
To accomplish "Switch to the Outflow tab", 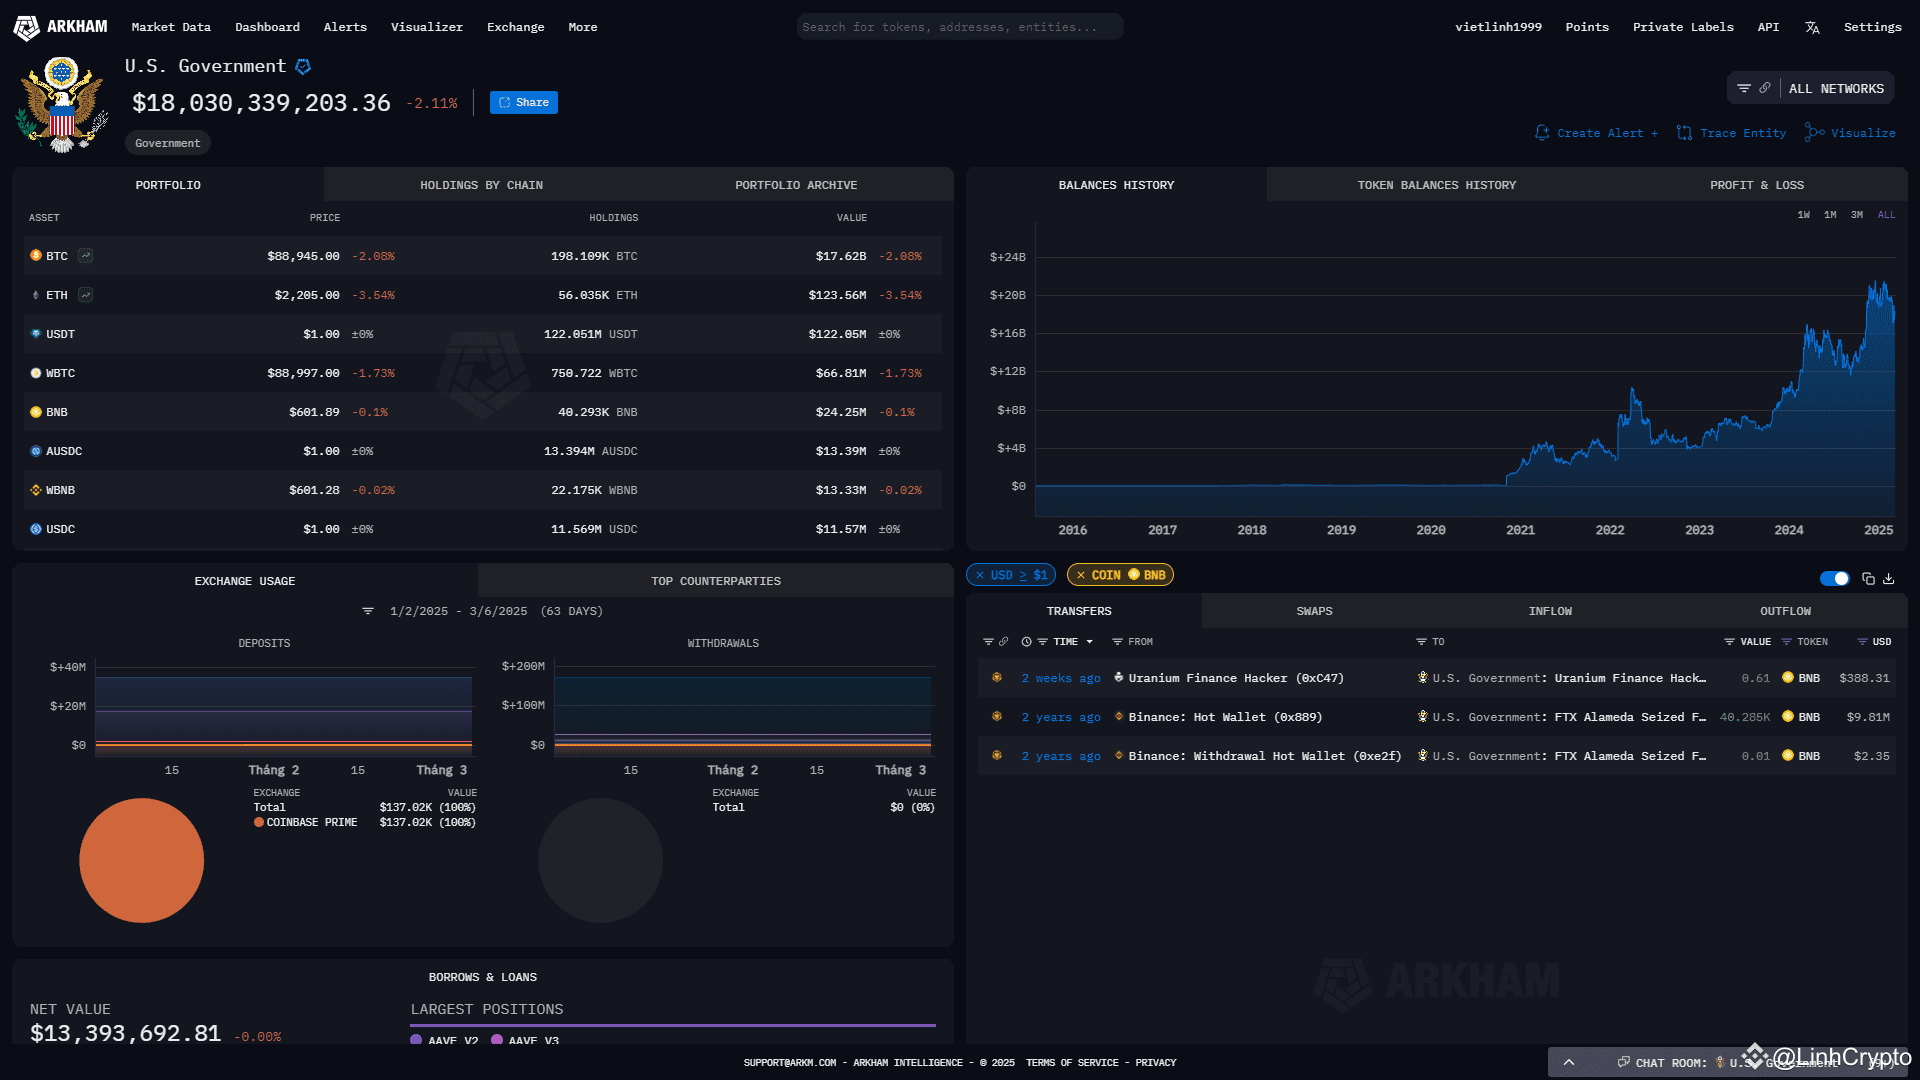I will (x=1785, y=611).
